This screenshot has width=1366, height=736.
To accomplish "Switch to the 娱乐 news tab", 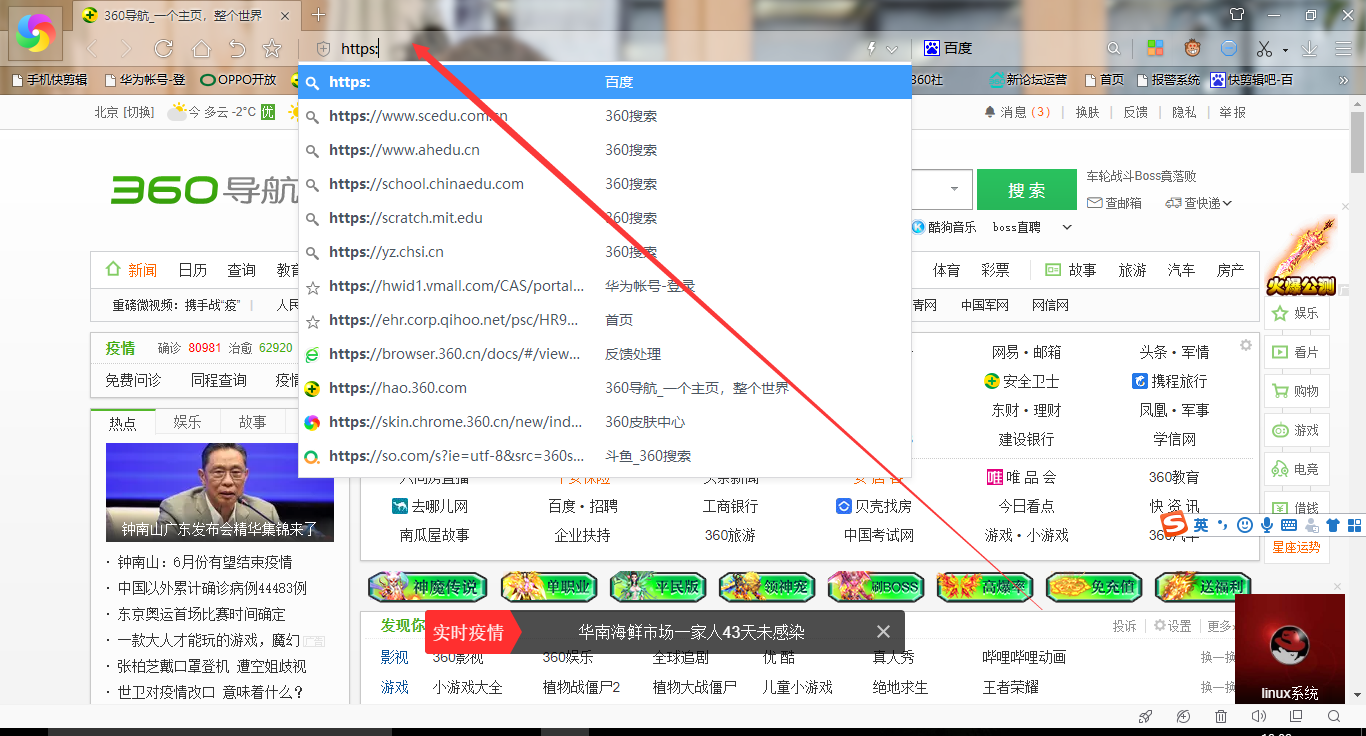I will click(x=187, y=422).
